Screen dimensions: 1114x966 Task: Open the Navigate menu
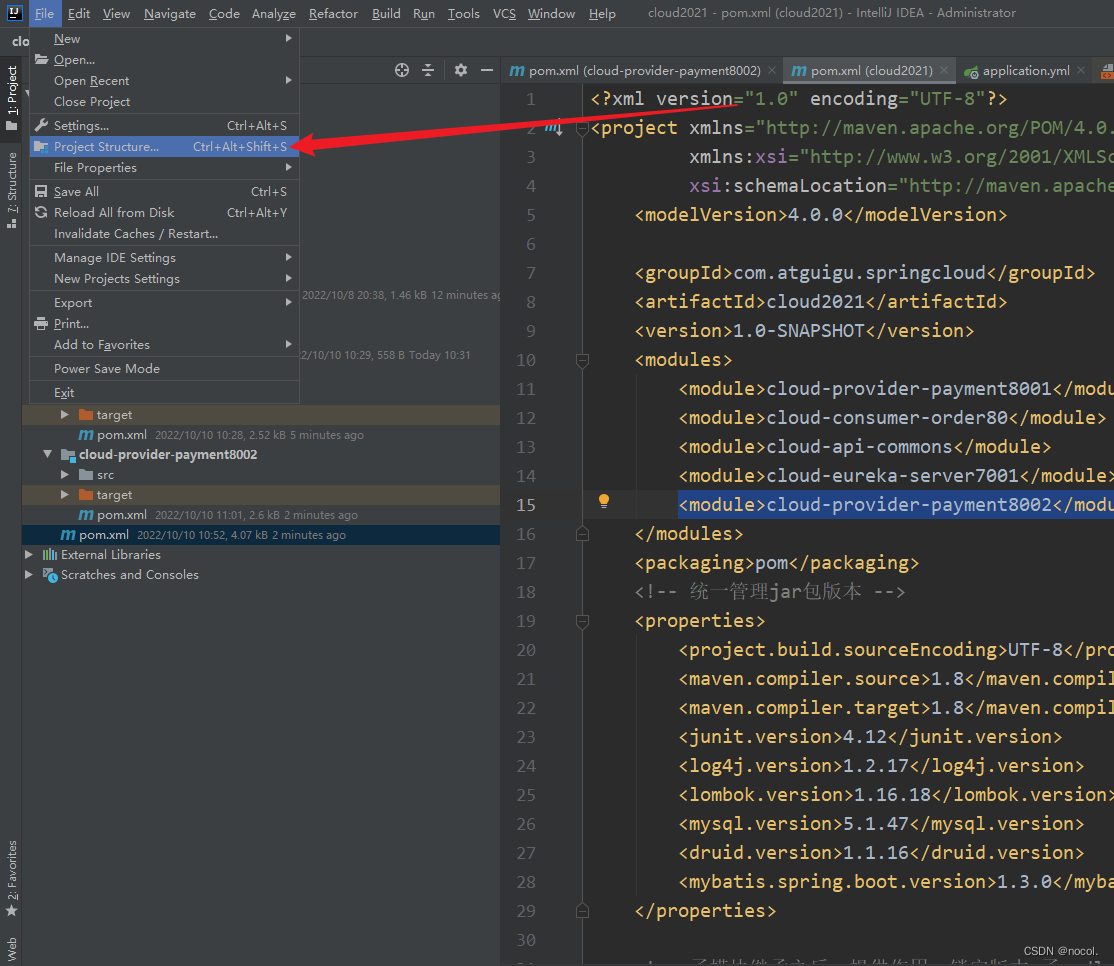click(169, 13)
